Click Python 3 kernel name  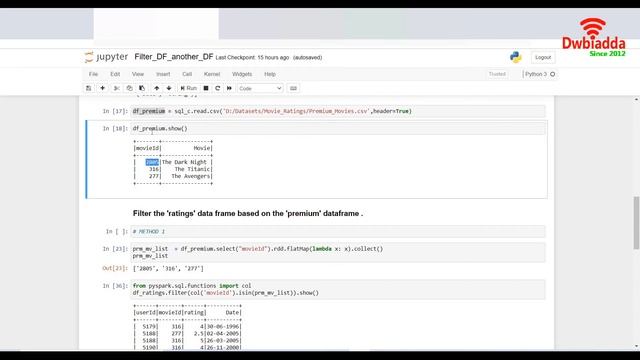536,74
